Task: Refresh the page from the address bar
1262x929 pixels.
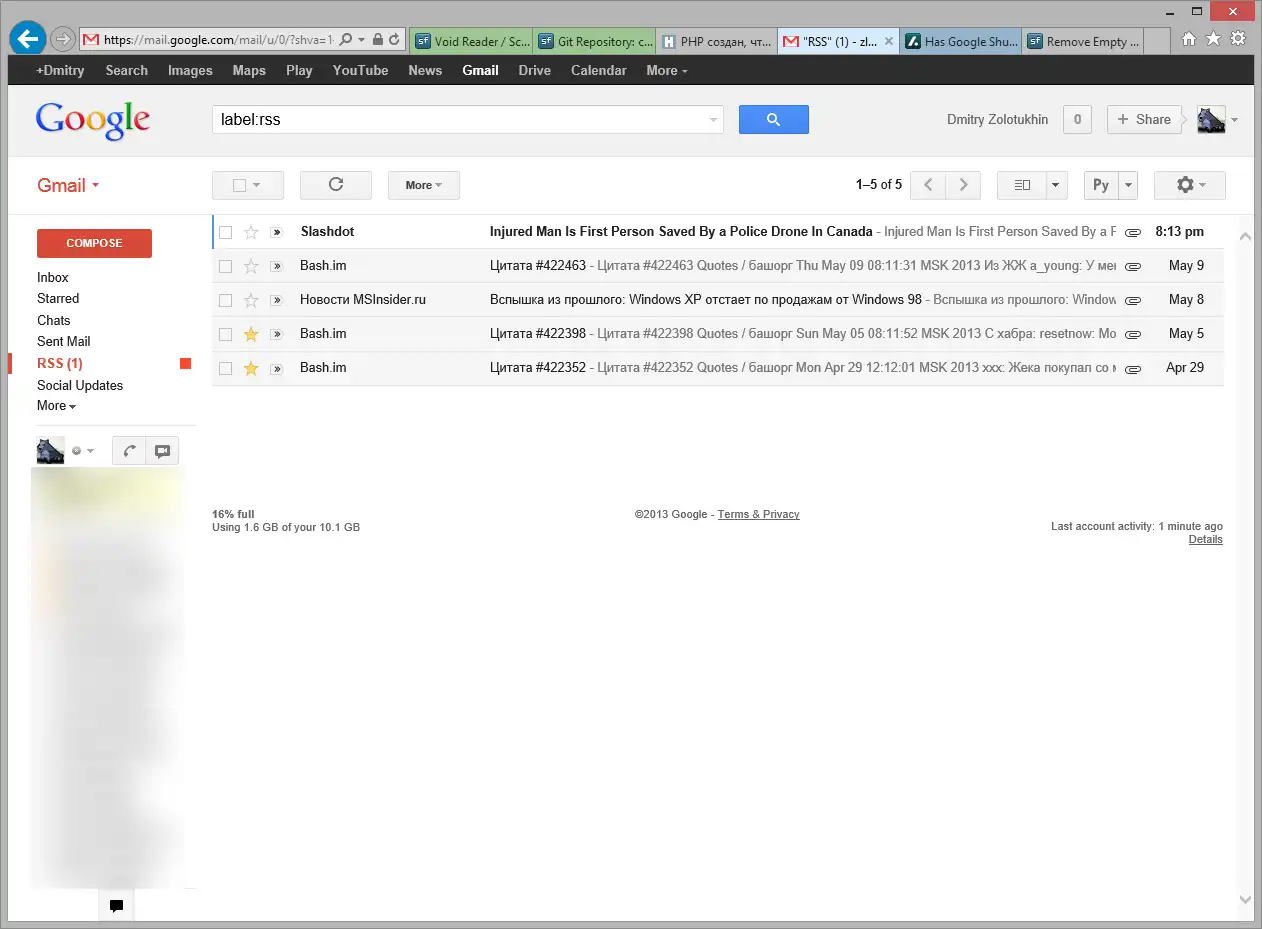Action: click(x=395, y=40)
